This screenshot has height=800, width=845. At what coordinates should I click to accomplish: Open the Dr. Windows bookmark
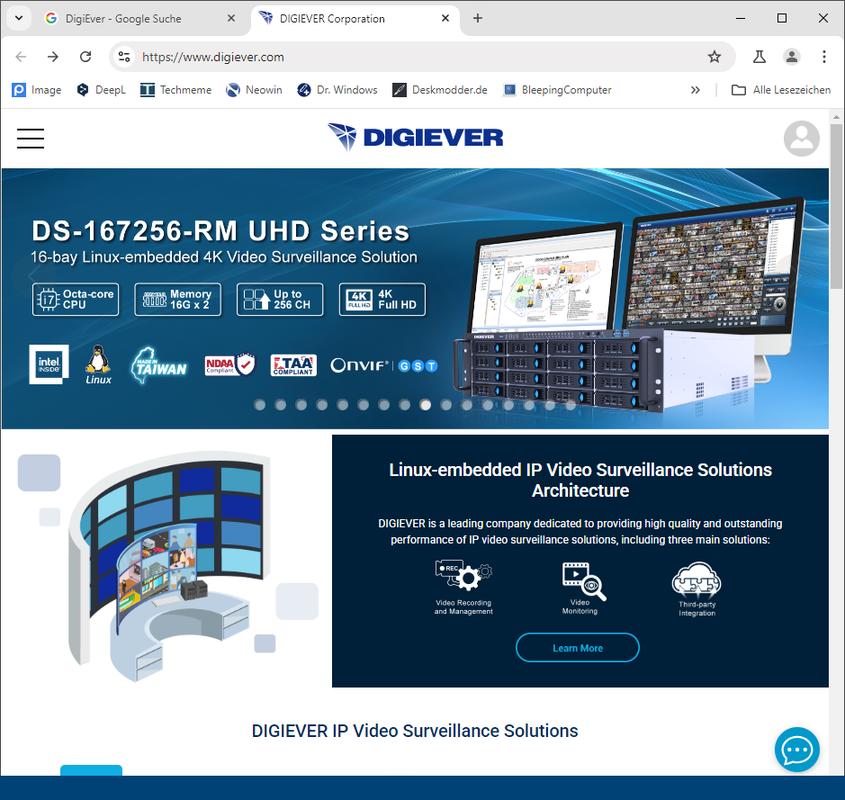tap(337, 90)
